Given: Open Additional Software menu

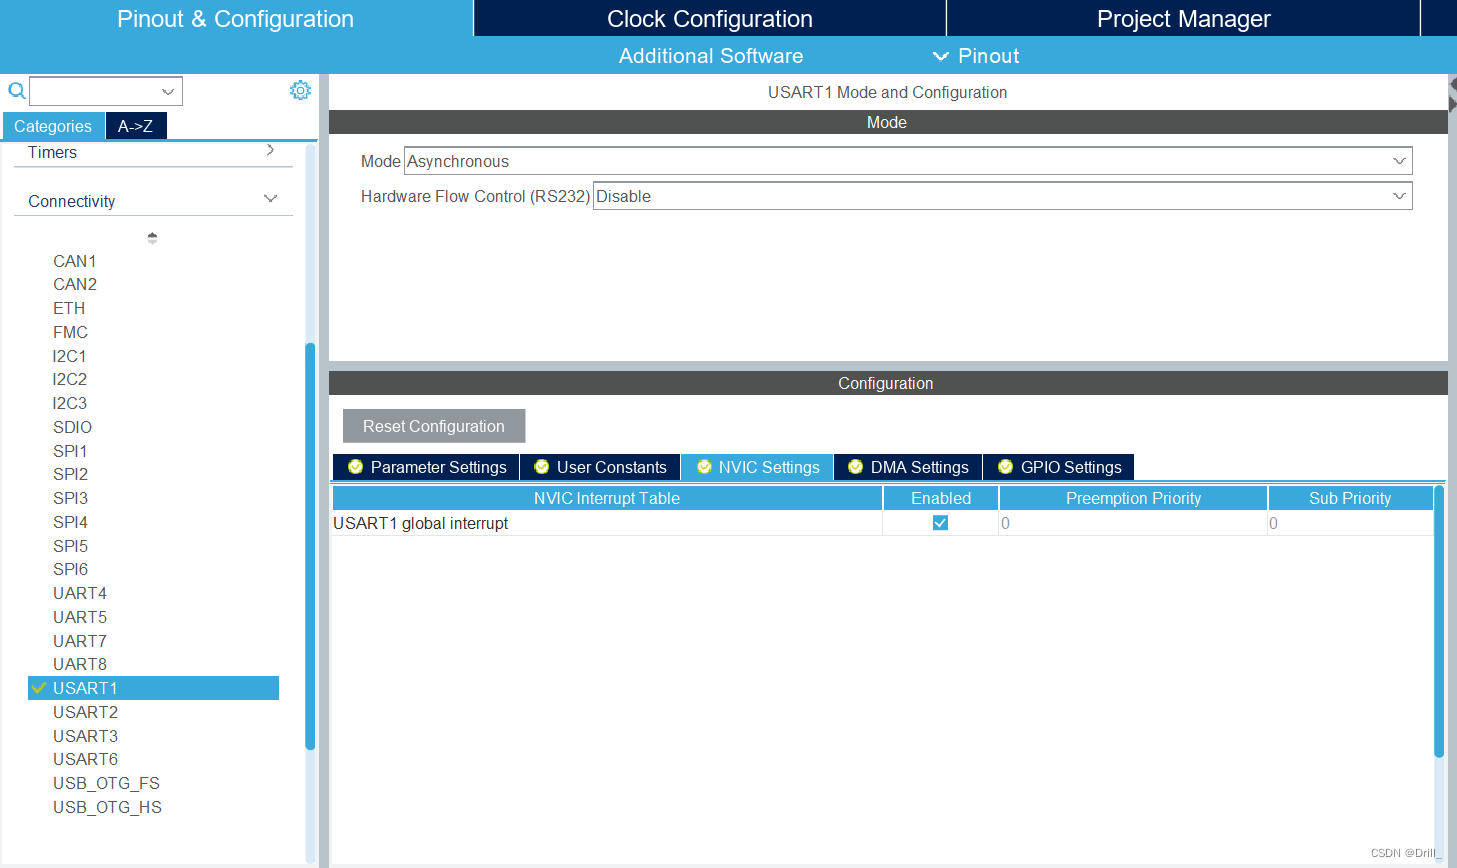Looking at the screenshot, I should 711,56.
